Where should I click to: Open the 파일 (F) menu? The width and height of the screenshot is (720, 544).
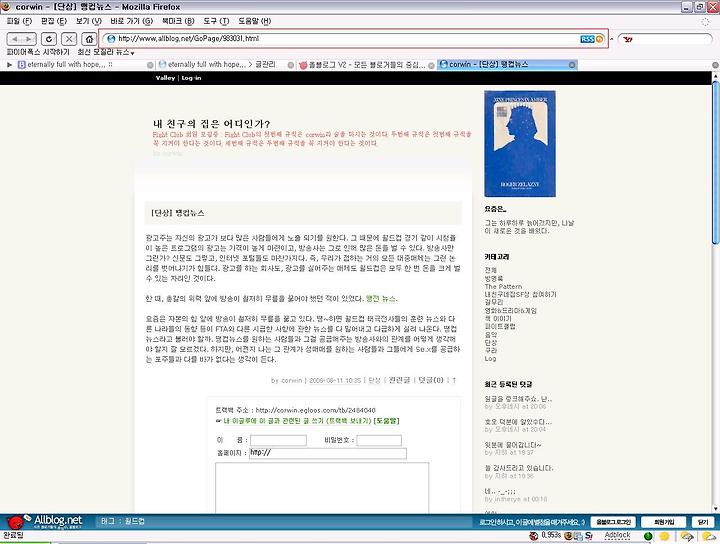[19, 21]
